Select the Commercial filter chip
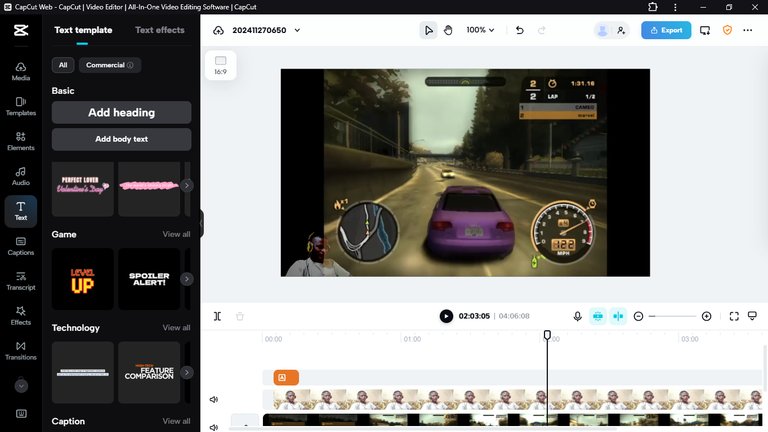 tap(110, 65)
